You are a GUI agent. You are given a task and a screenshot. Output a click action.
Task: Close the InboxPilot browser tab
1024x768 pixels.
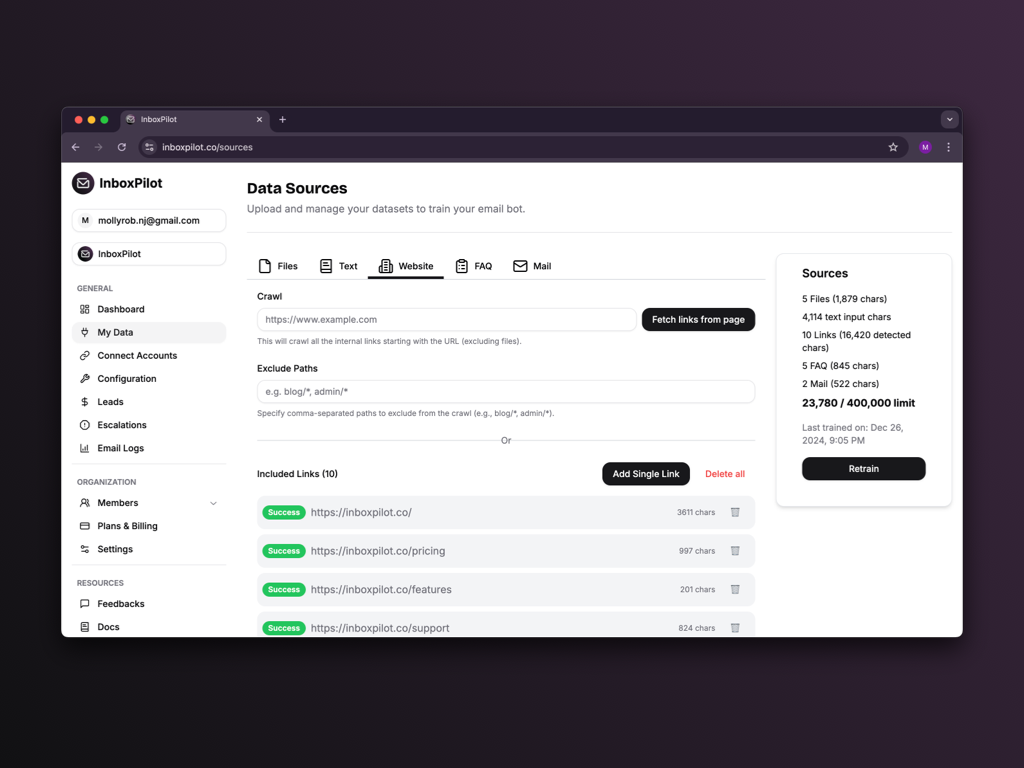tap(259, 120)
